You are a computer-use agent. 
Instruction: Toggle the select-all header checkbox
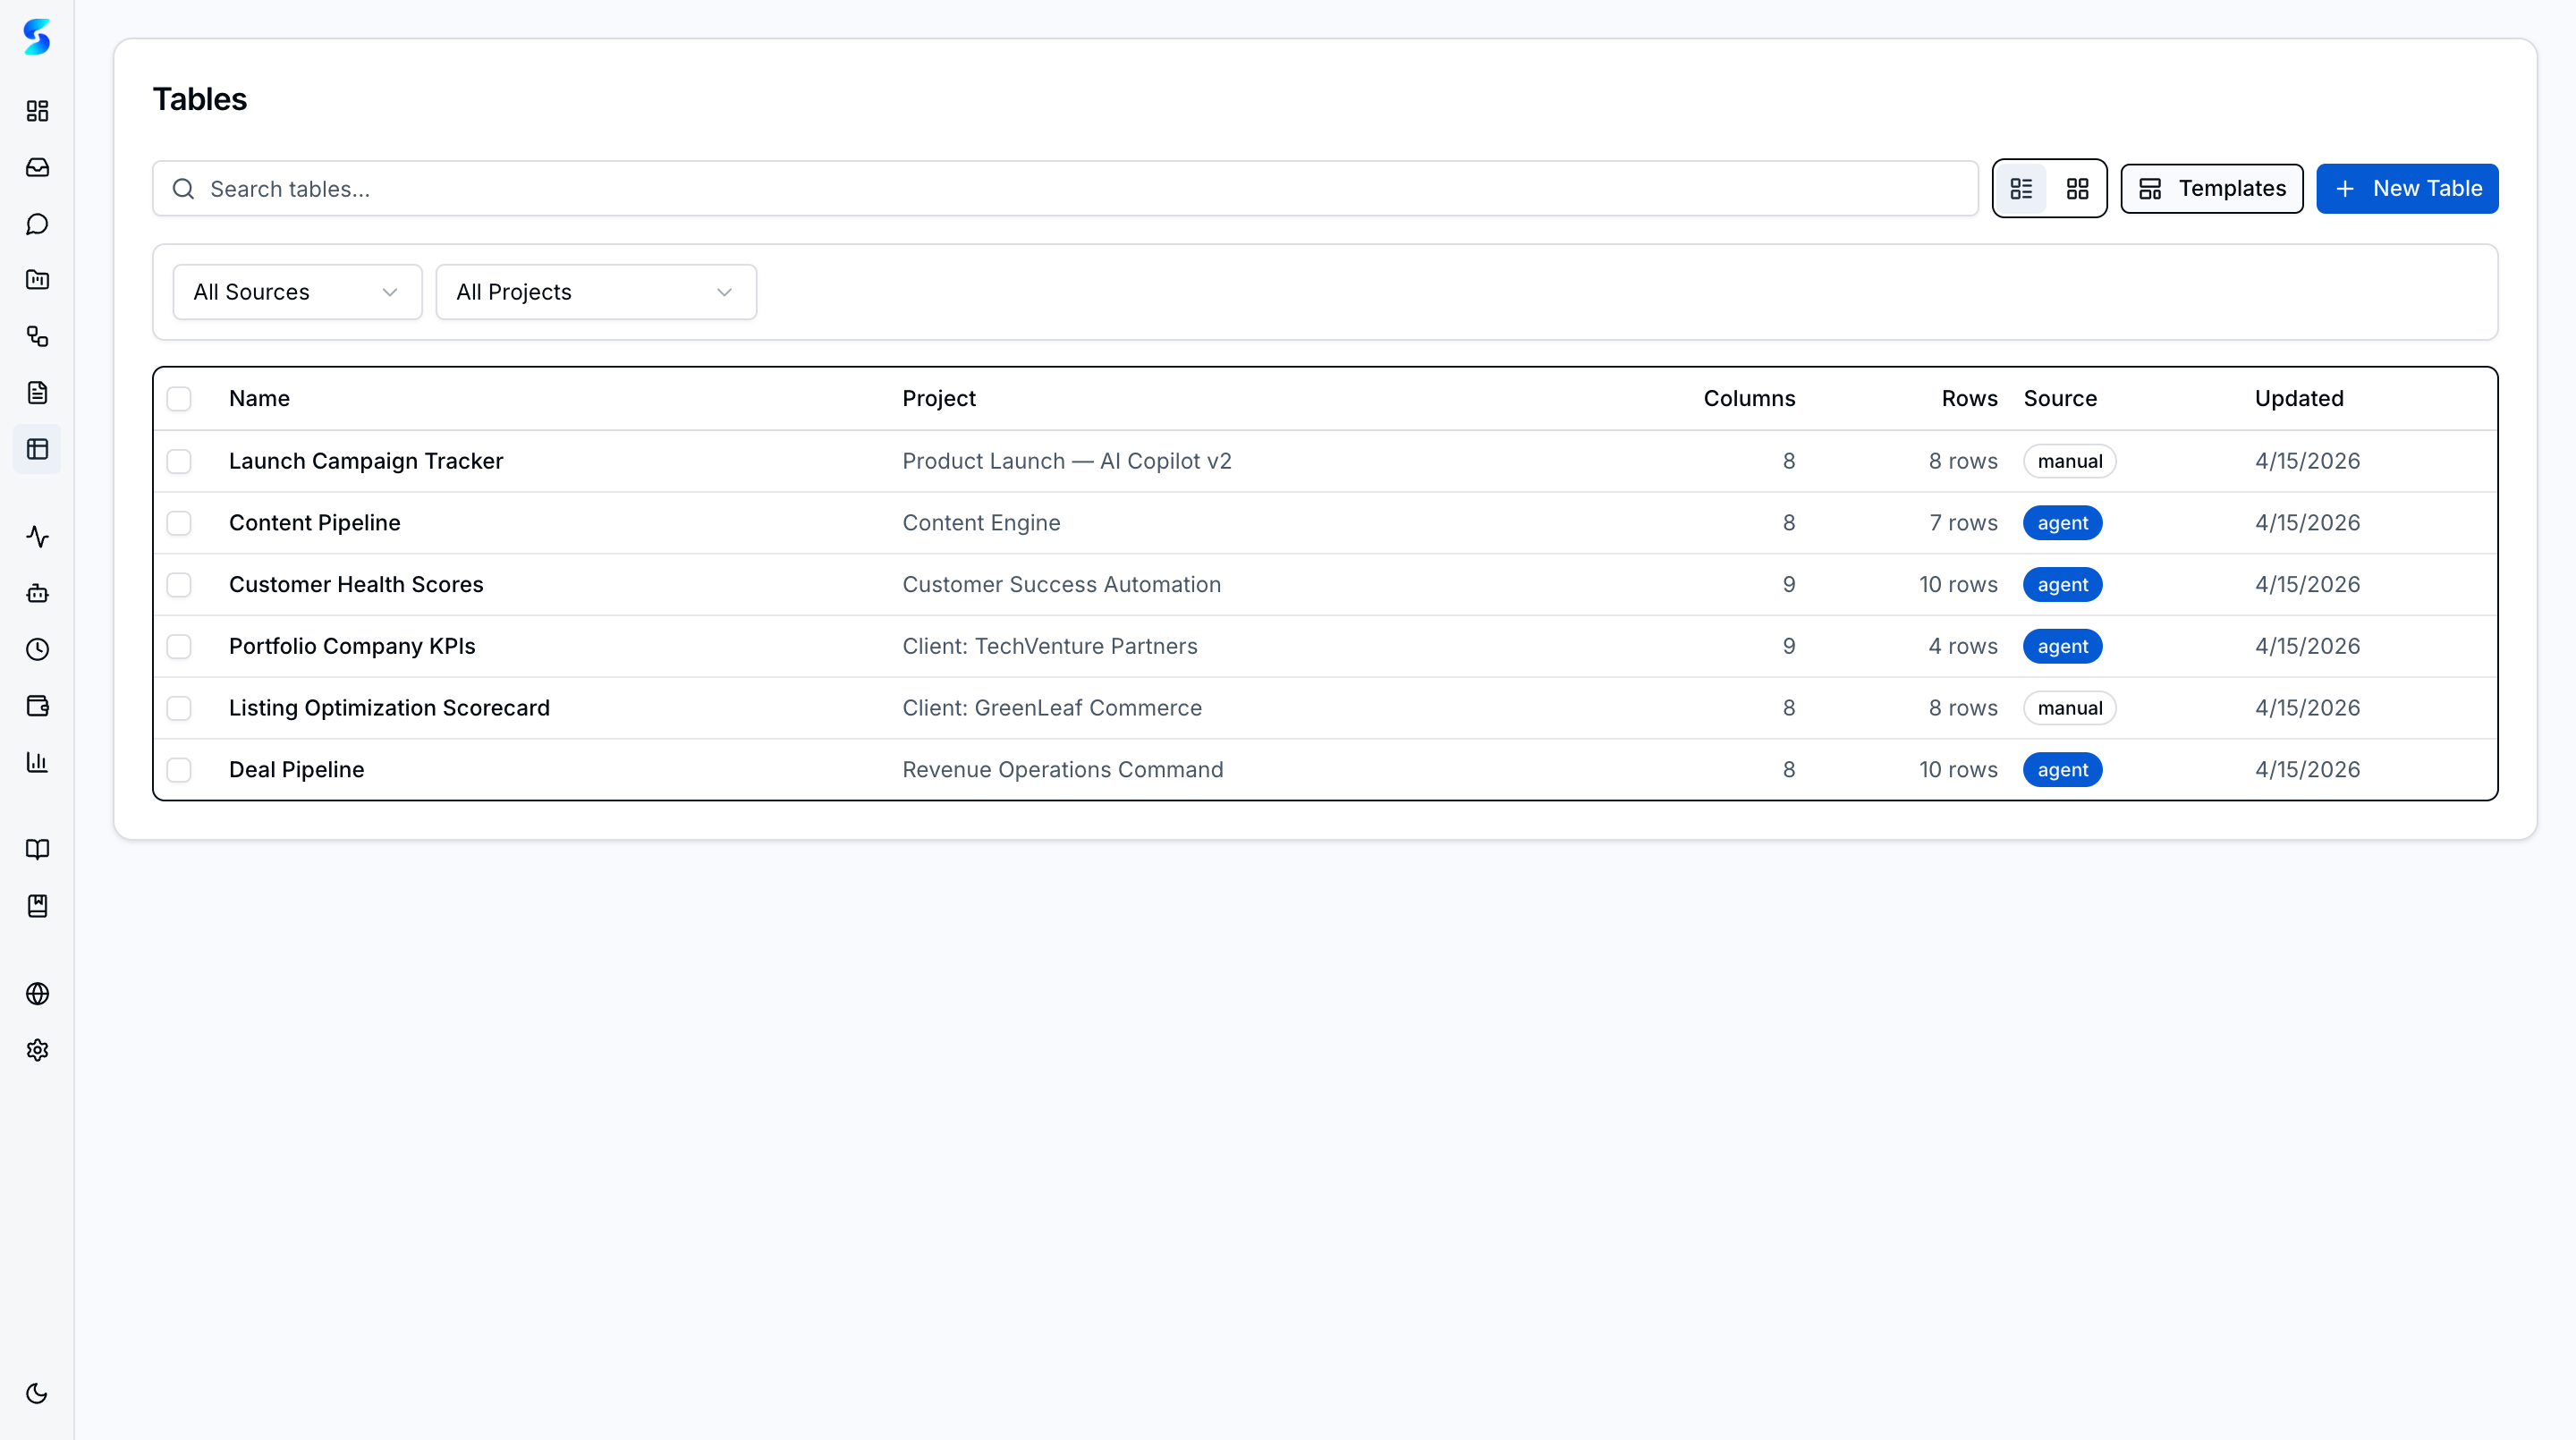(179, 399)
